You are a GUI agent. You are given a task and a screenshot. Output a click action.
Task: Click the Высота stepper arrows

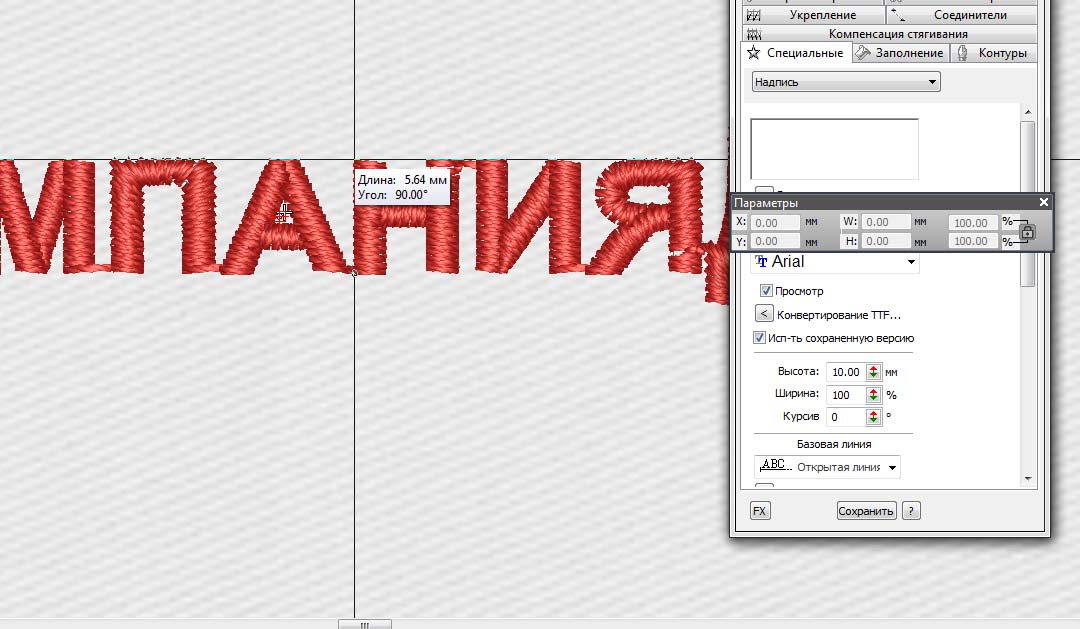tap(874, 372)
